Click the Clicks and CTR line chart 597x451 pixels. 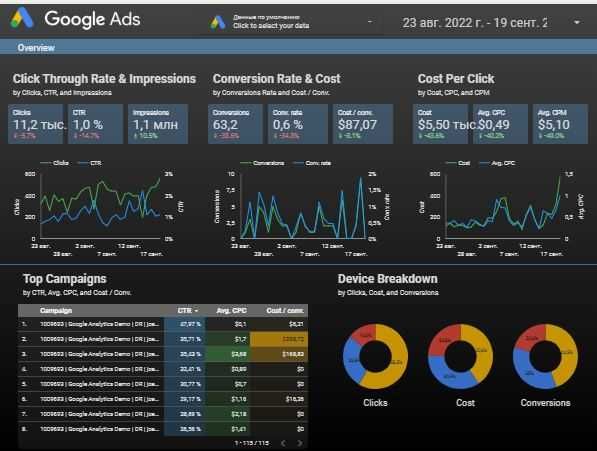(x=99, y=209)
